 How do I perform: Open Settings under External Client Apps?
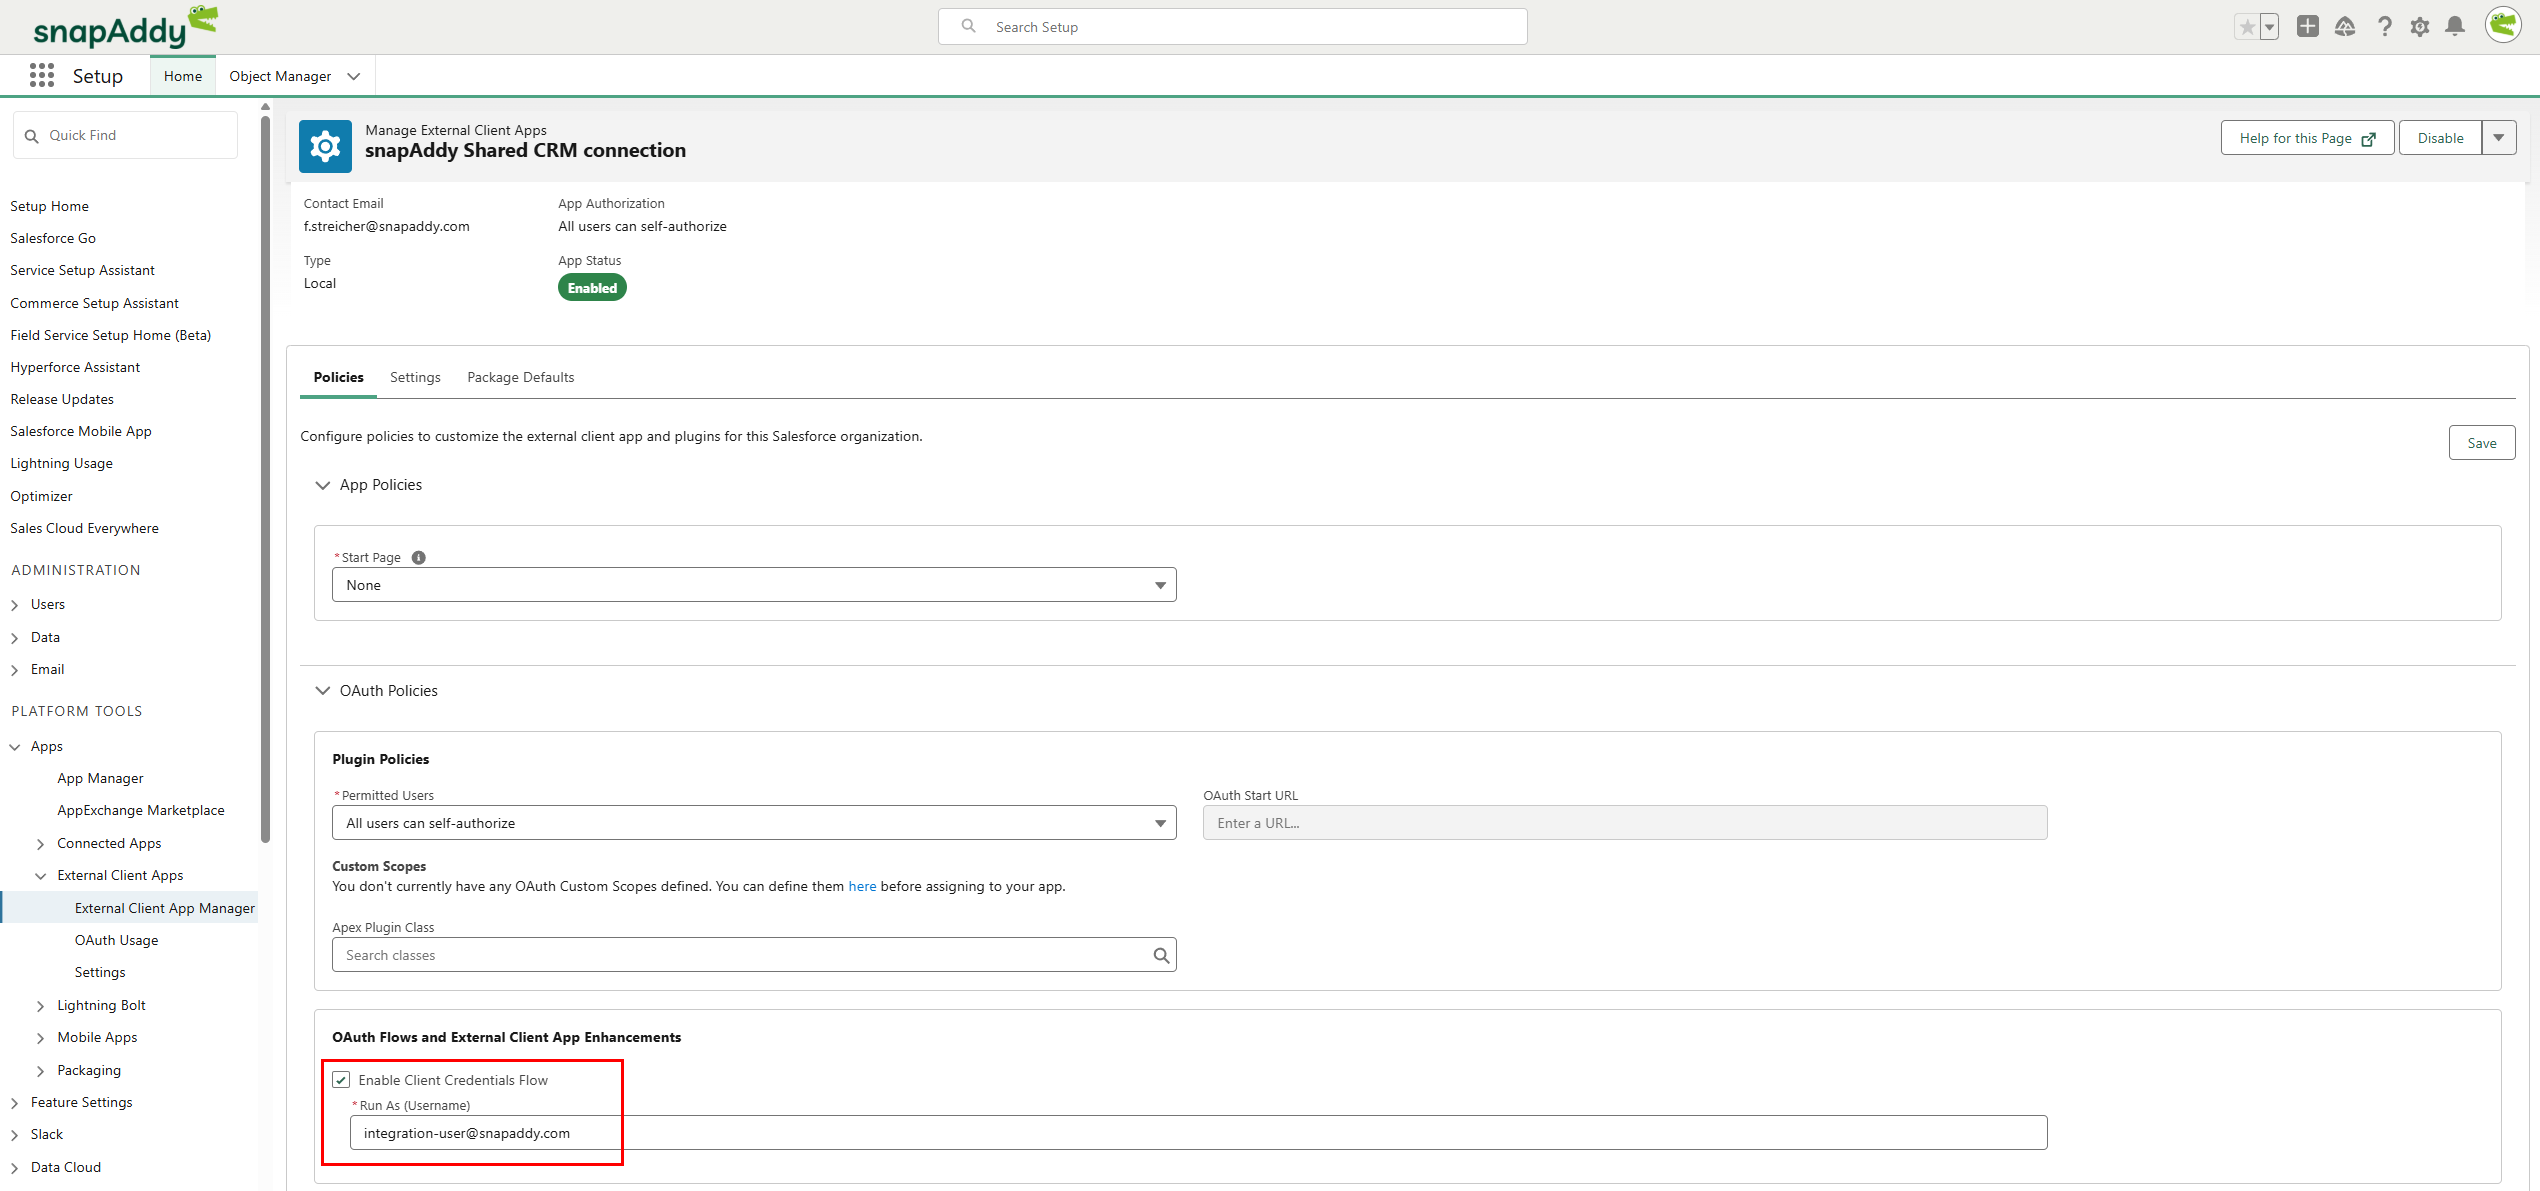tap(100, 972)
